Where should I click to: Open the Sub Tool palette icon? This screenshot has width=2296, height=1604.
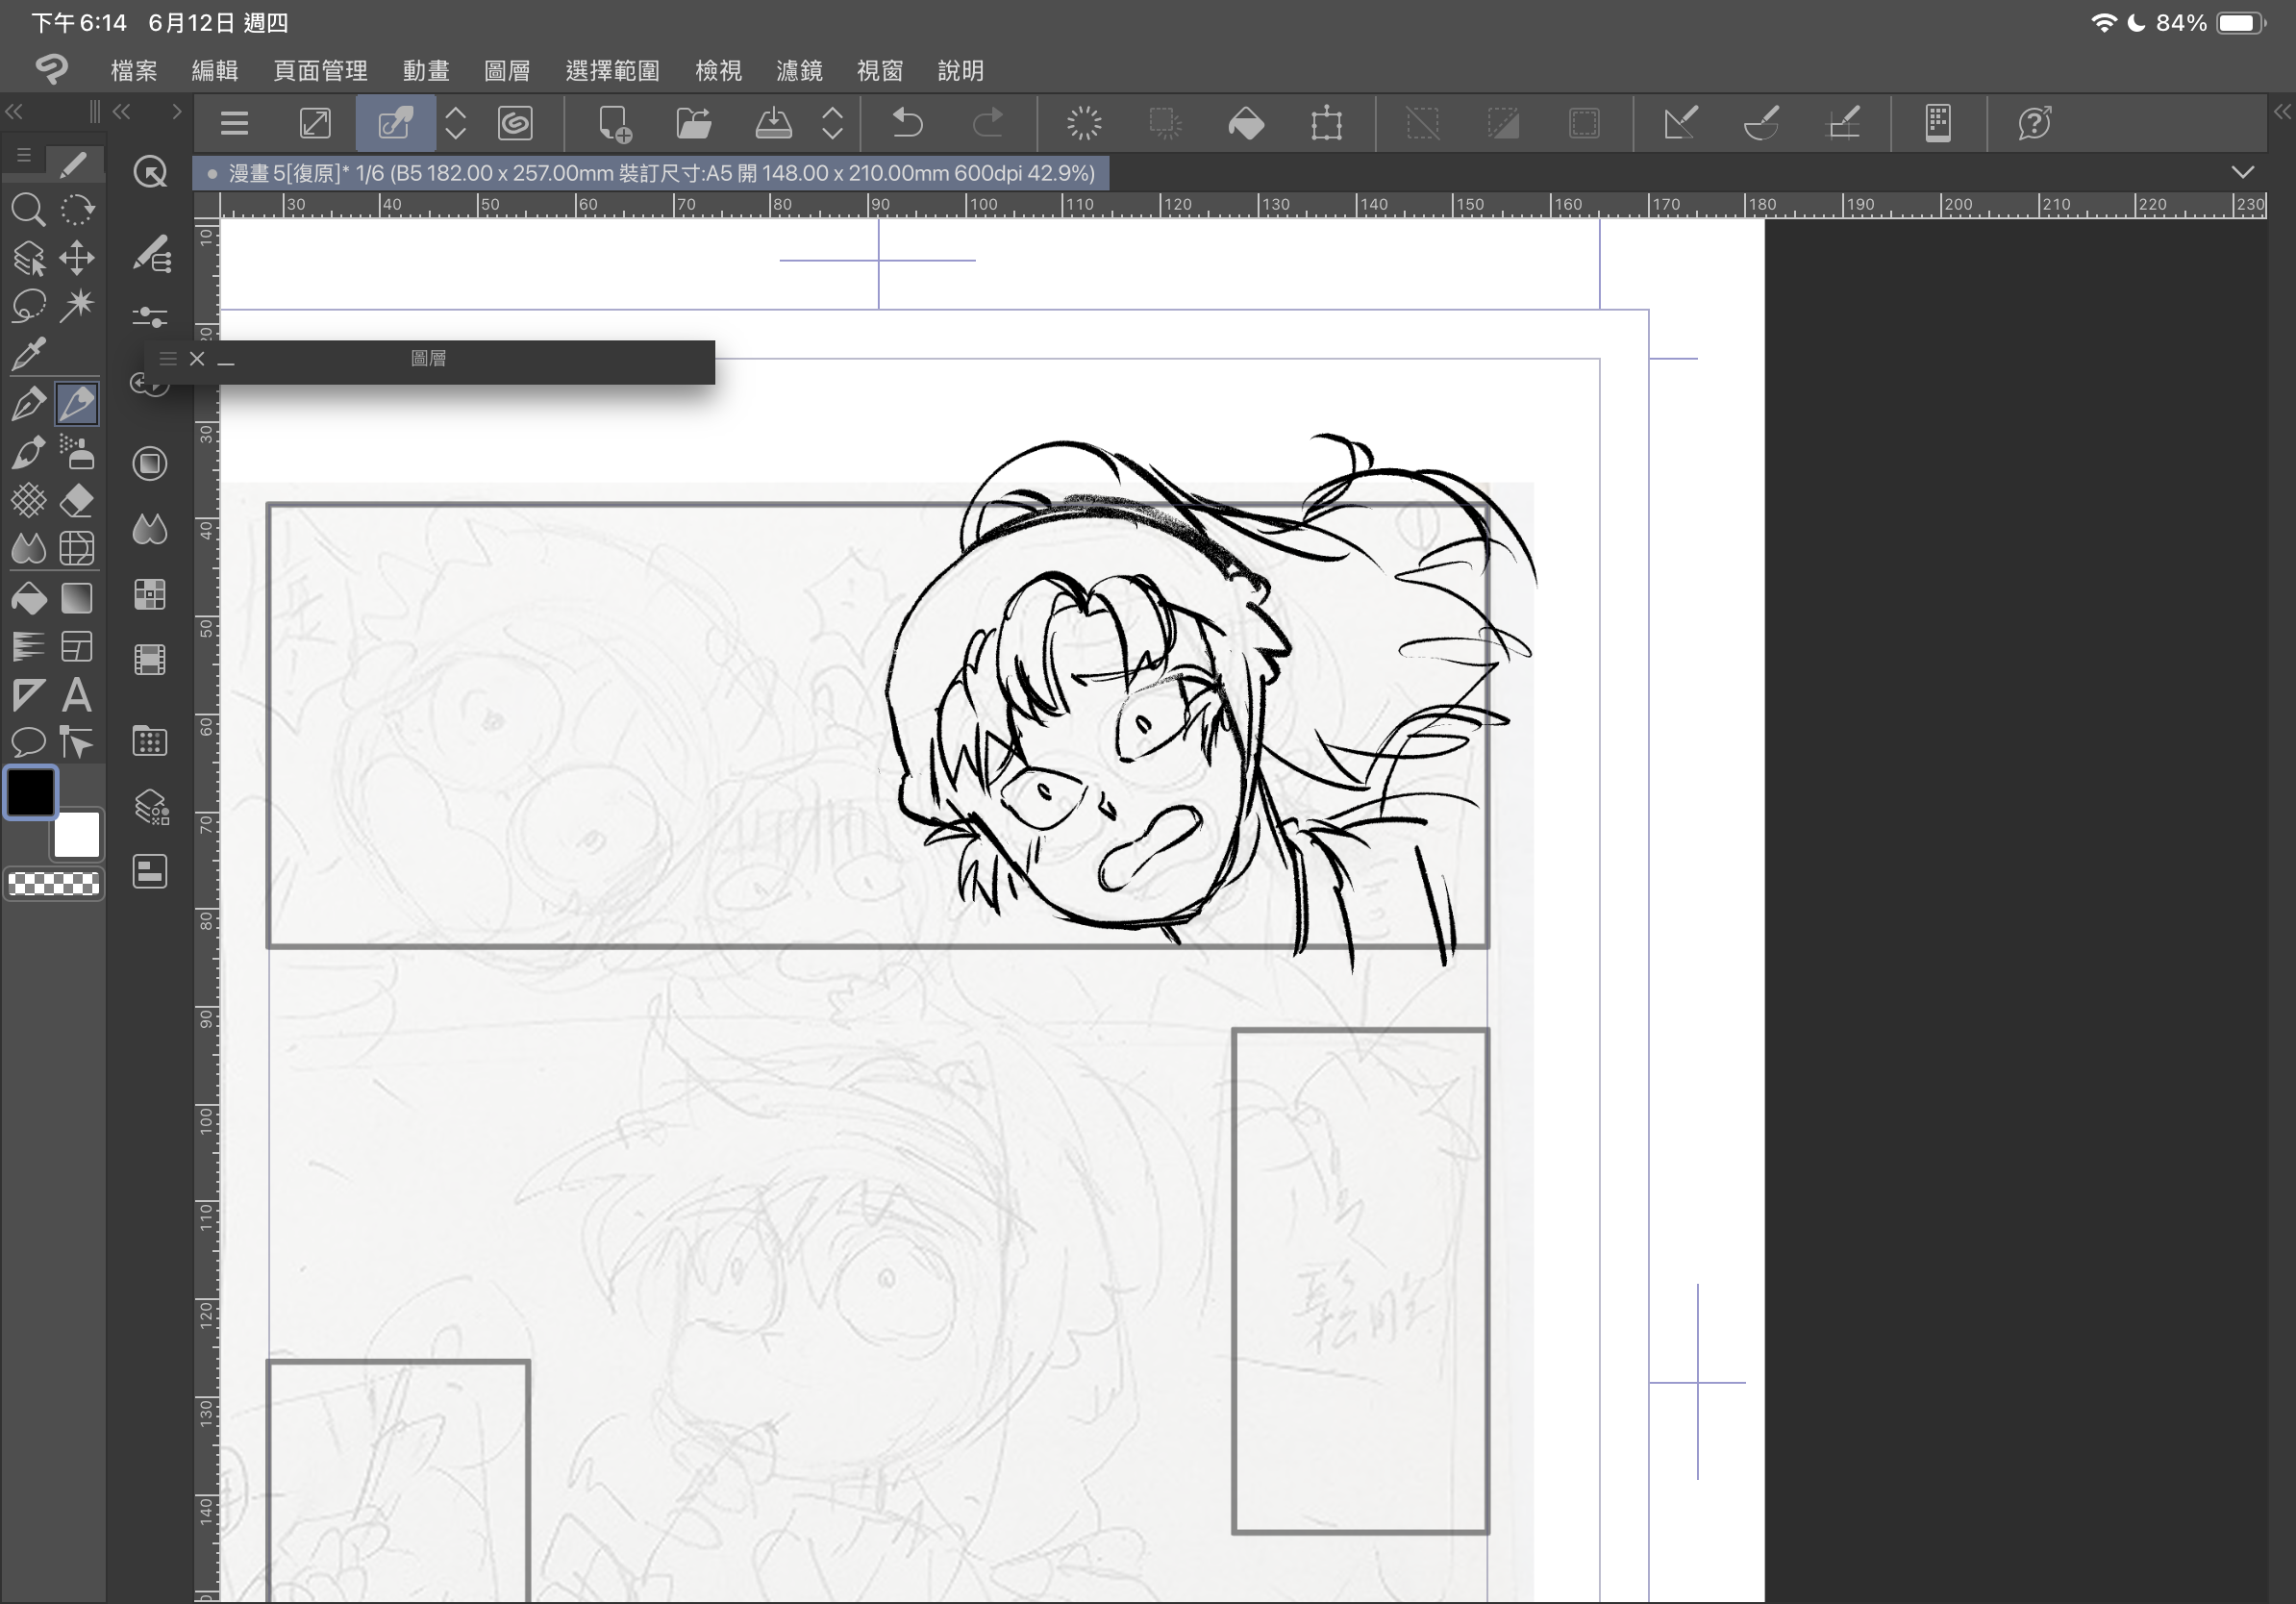point(151,254)
